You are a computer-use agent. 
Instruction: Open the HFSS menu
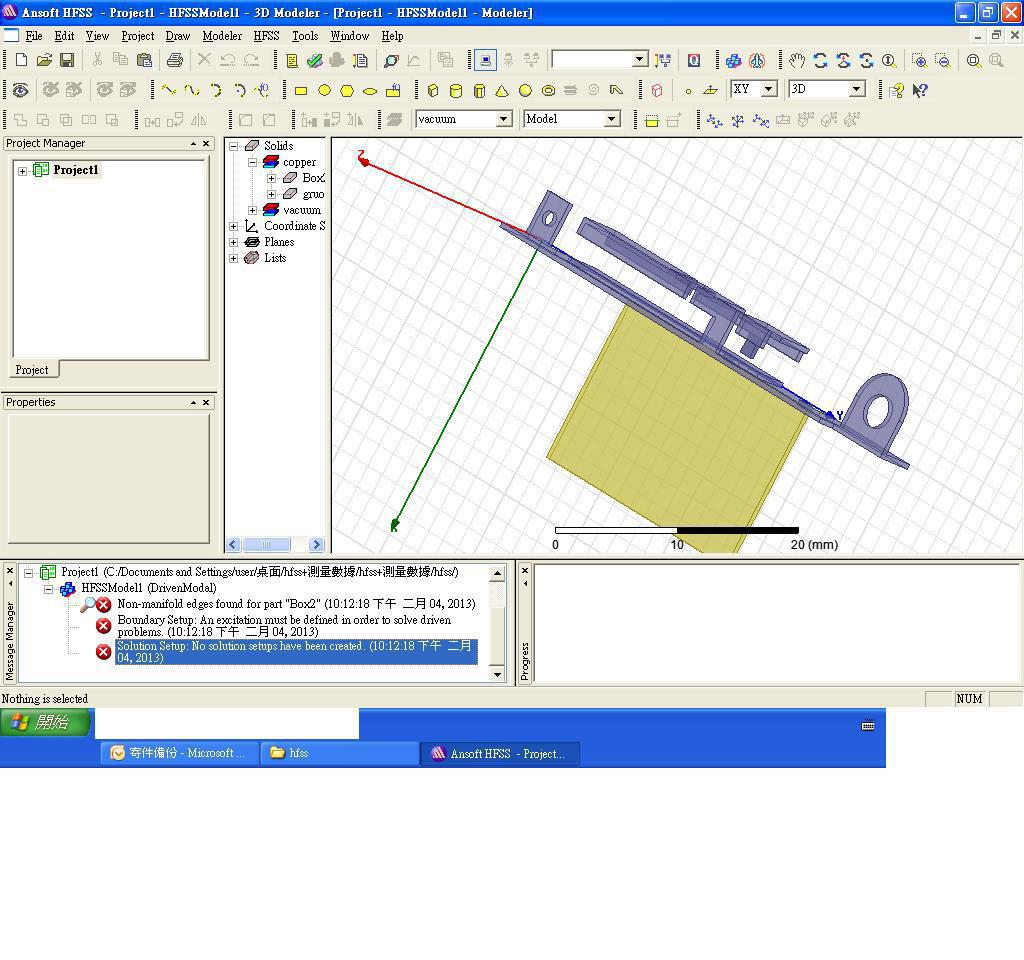266,36
